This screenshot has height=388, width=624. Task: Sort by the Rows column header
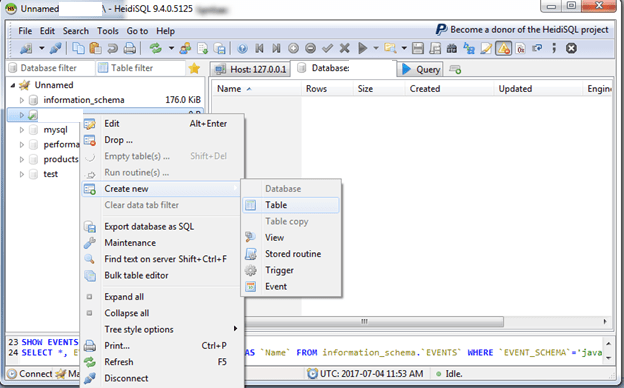(x=327, y=89)
